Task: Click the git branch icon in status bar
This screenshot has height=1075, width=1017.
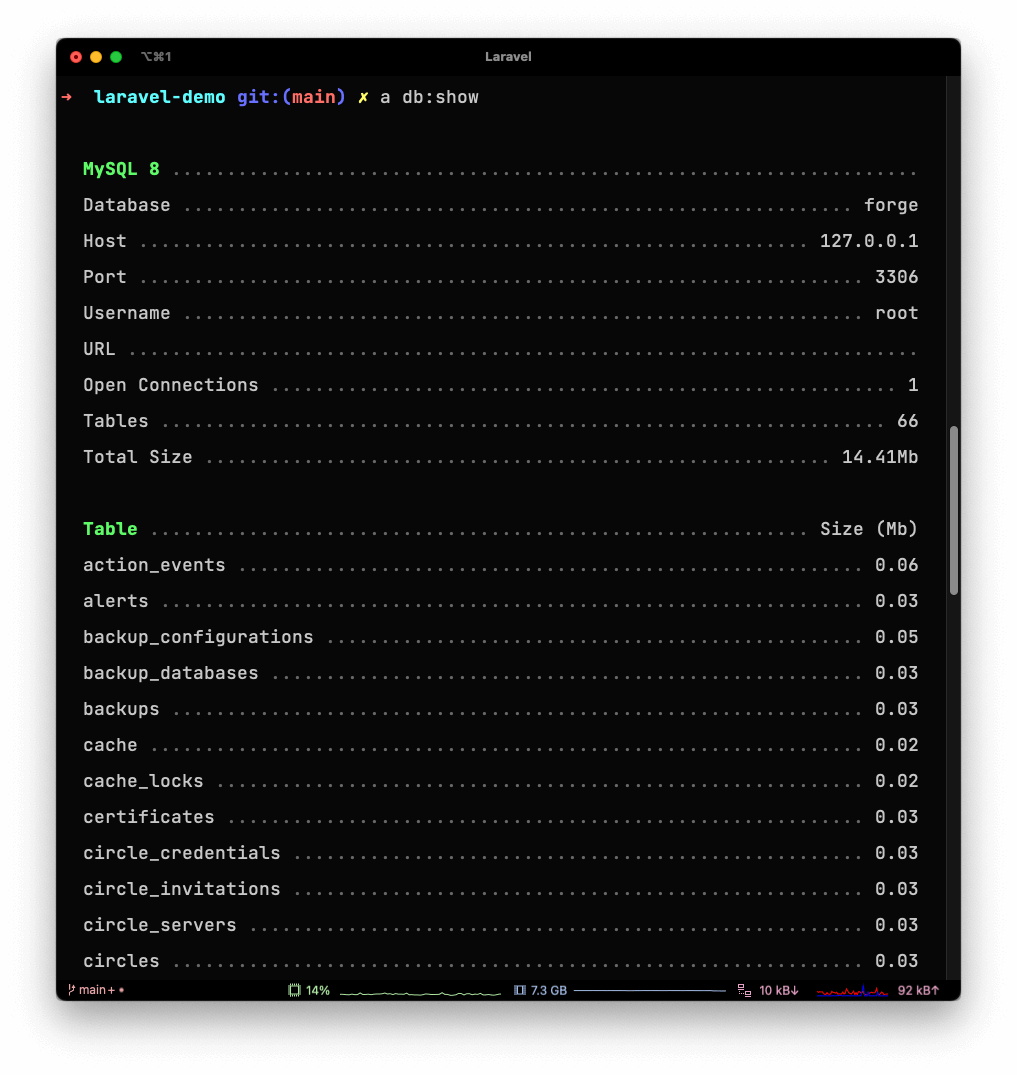Action: click(x=71, y=989)
